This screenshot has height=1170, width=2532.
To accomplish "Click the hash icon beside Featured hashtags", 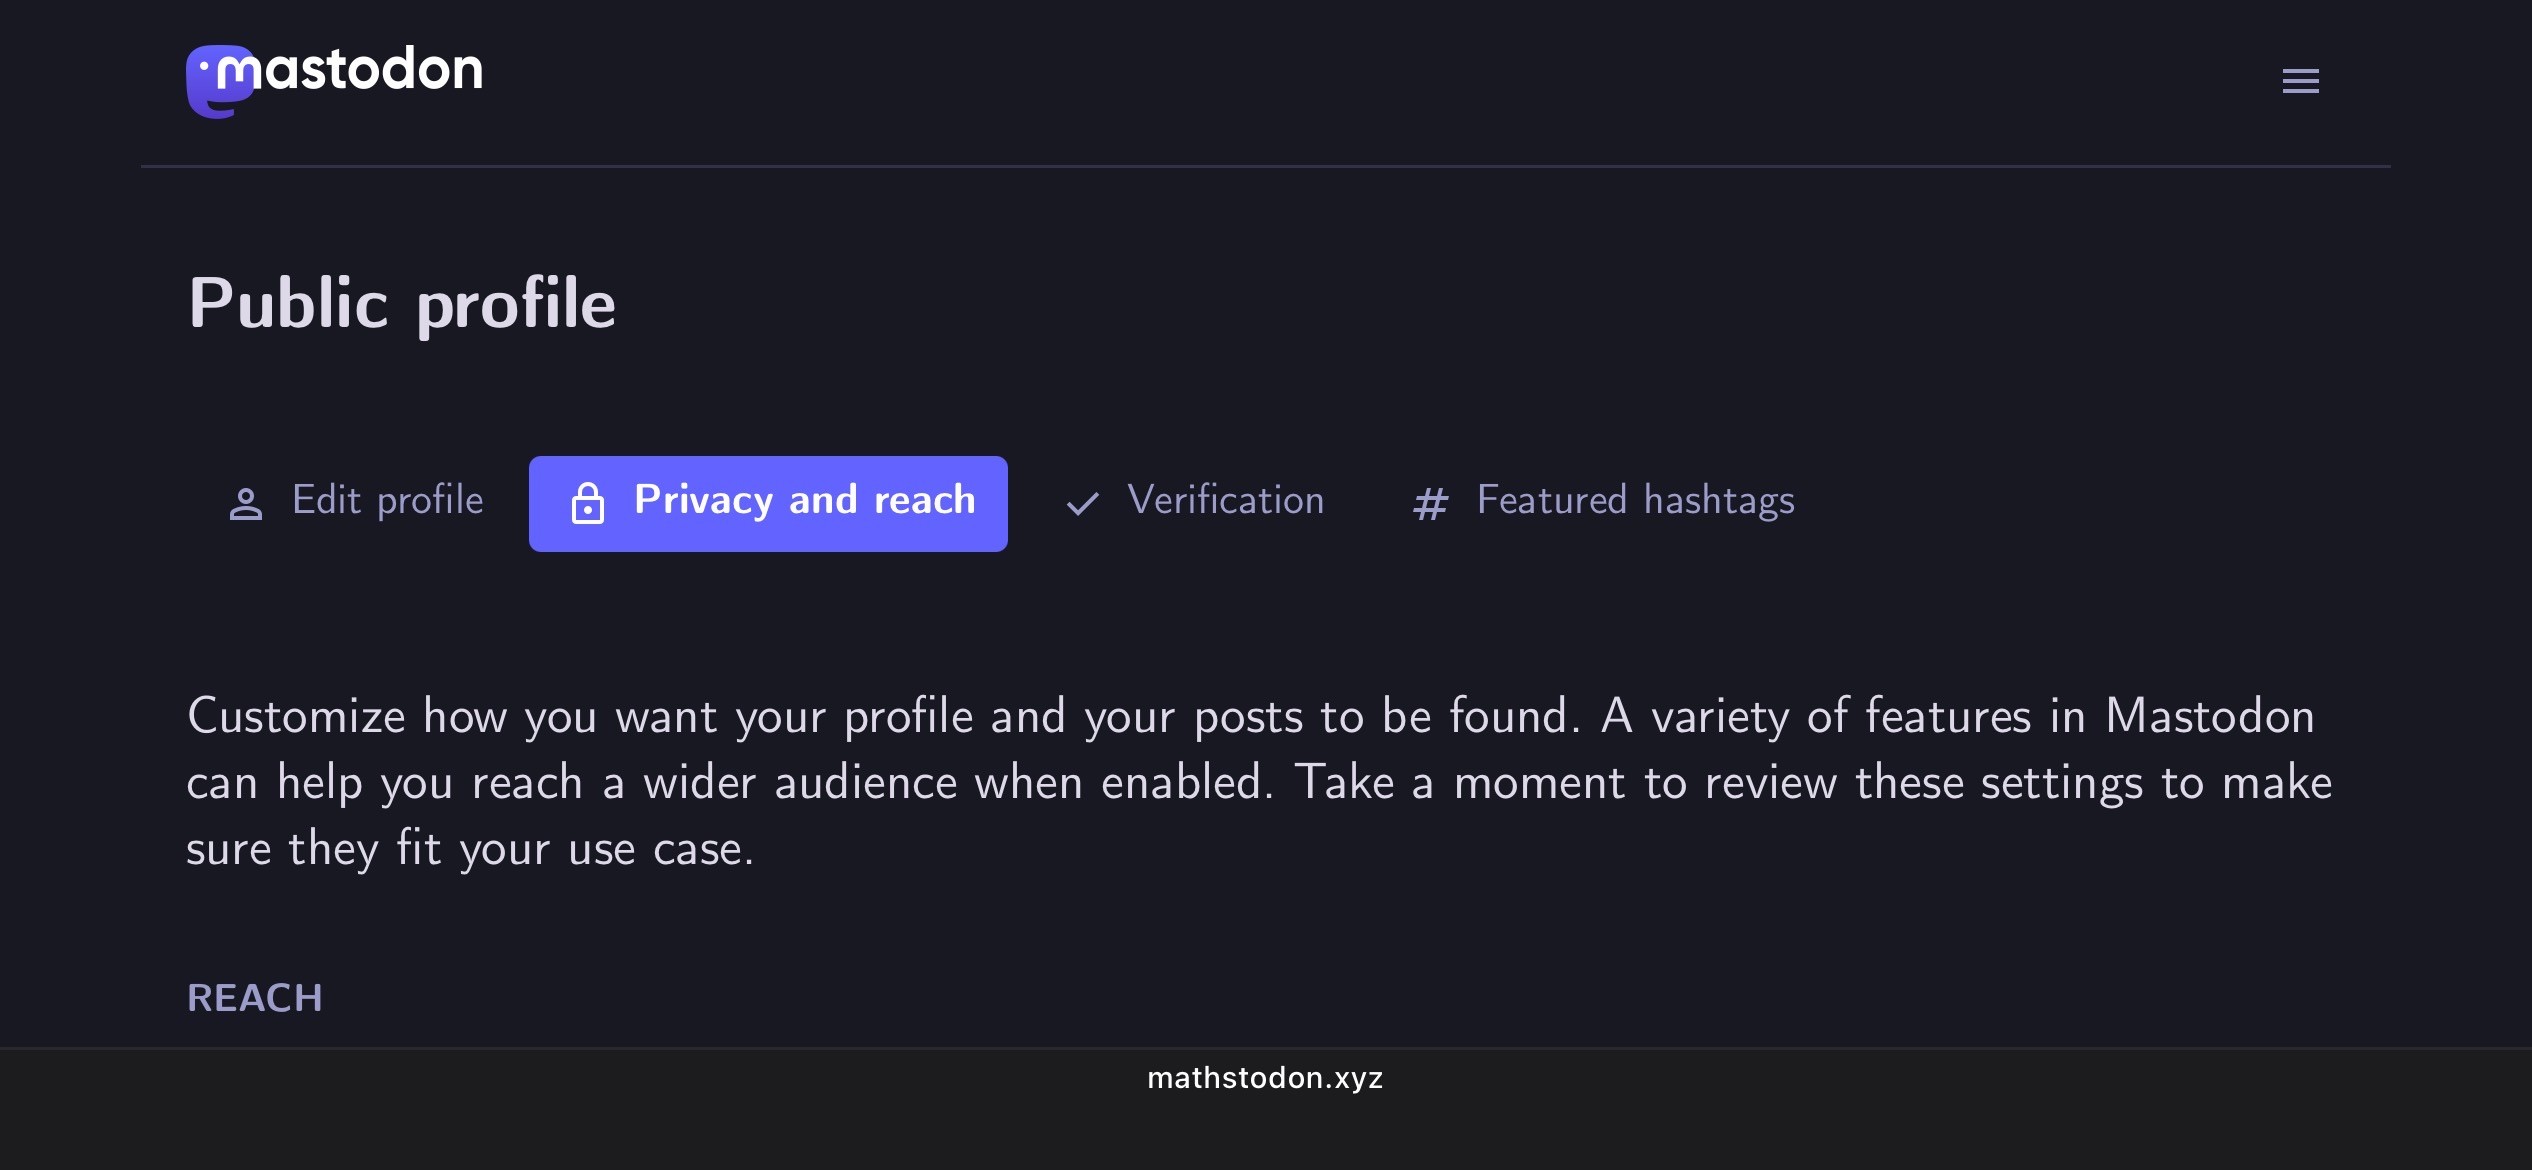I will coord(1430,504).
